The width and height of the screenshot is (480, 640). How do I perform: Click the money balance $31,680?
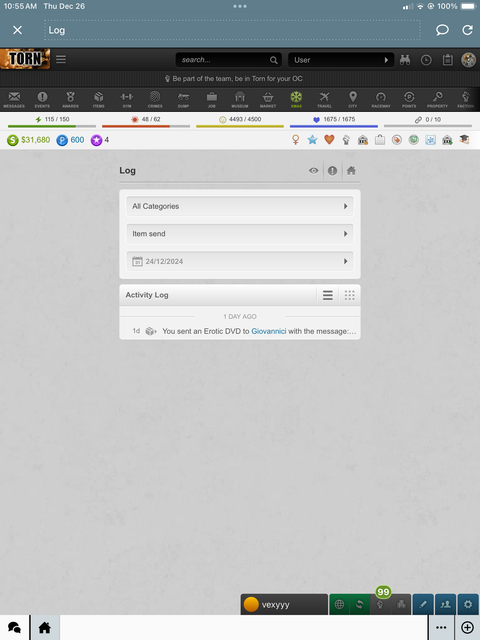coord(29,140)
